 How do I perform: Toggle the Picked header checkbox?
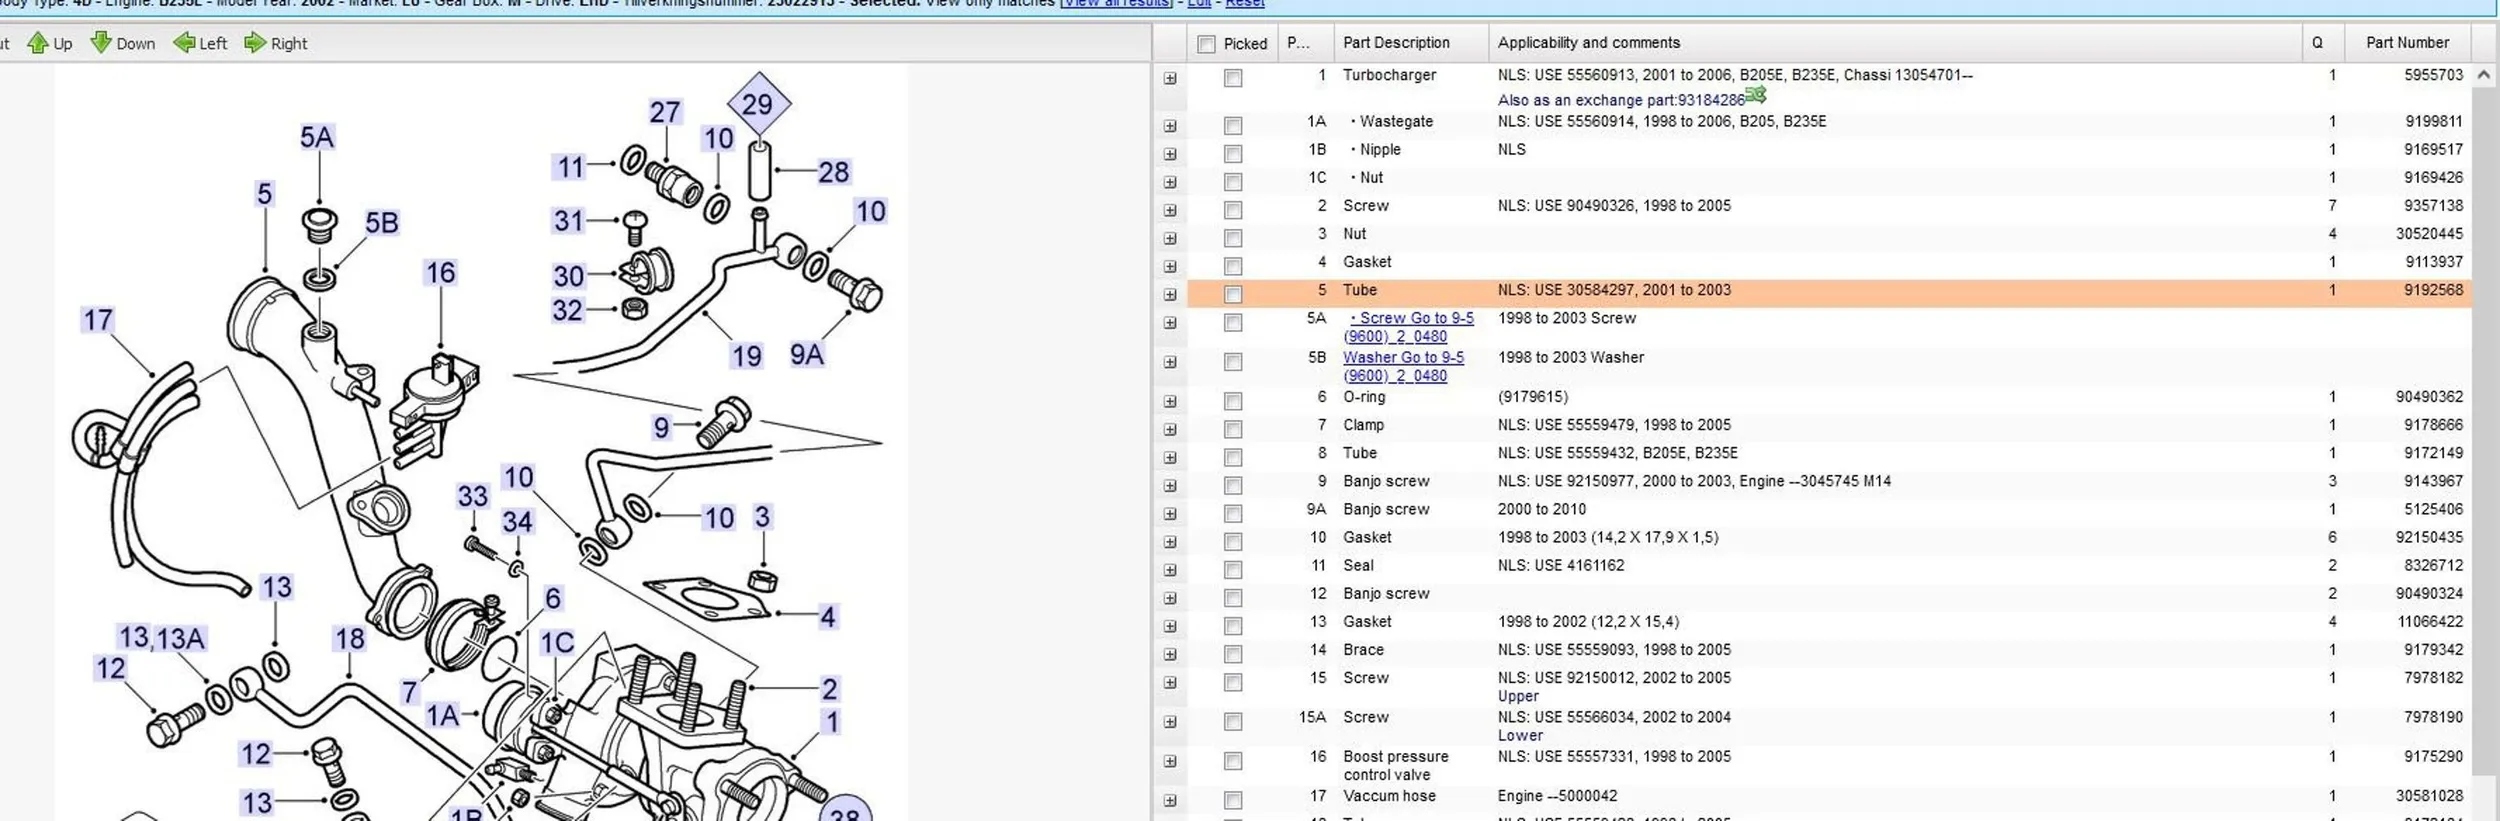(x=1207, y=44)
